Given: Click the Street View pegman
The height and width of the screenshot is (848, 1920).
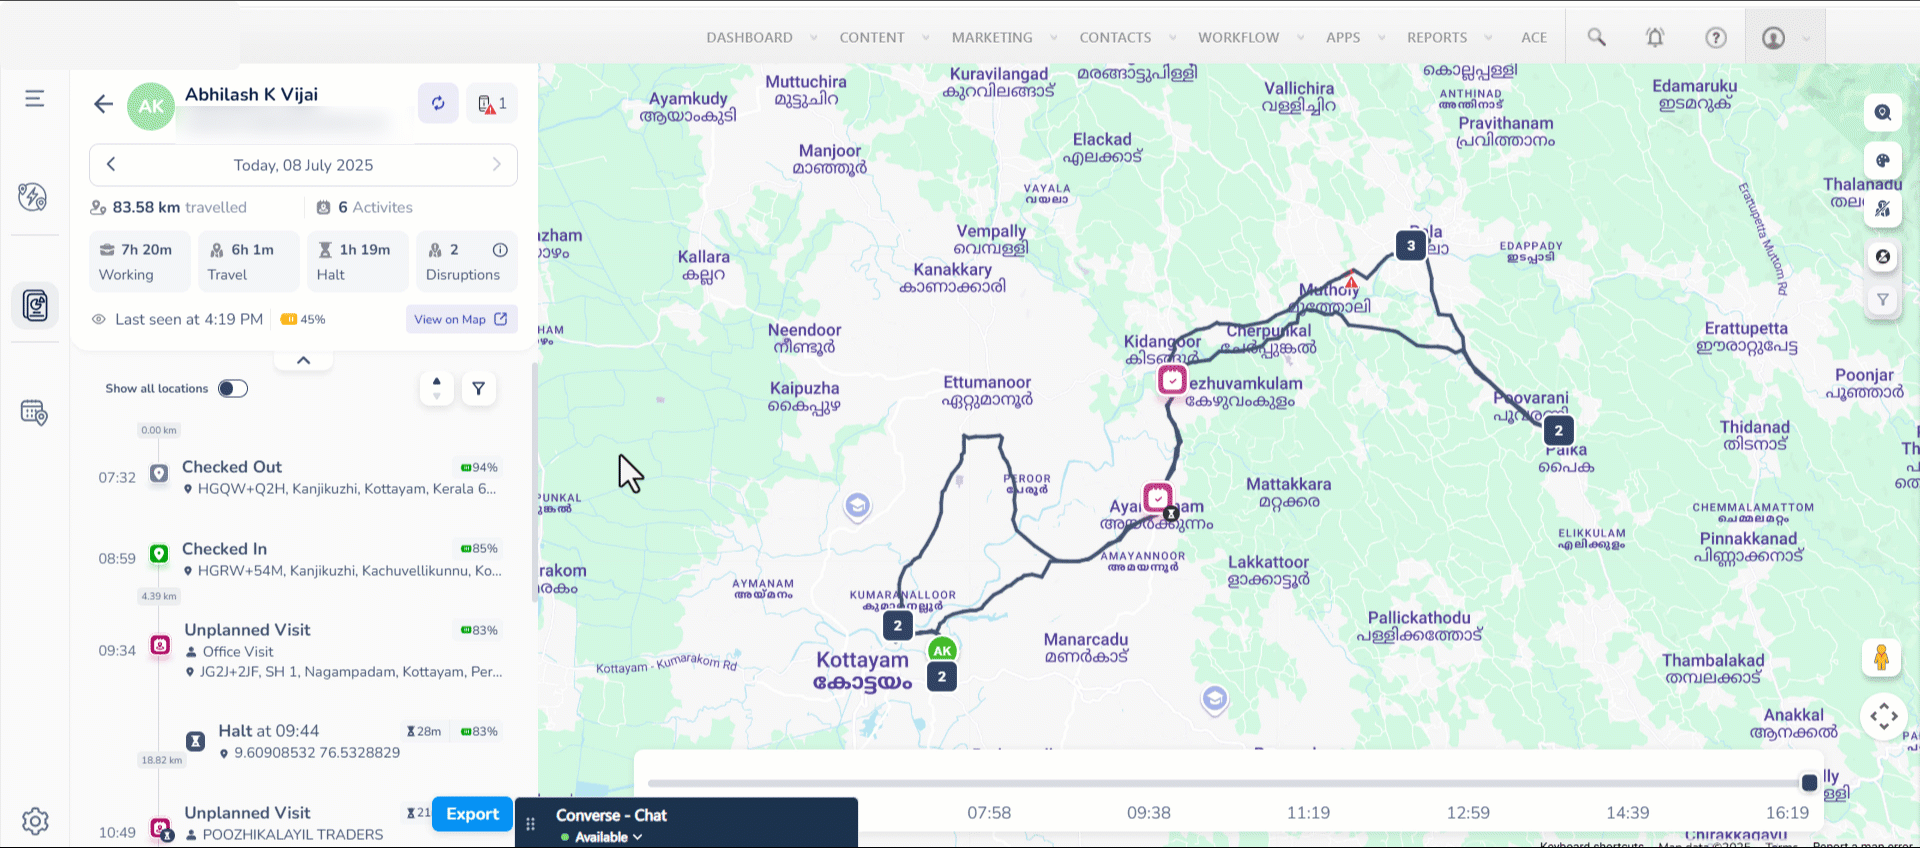Looking at the screenshot, I should (x=1881, y=658).
